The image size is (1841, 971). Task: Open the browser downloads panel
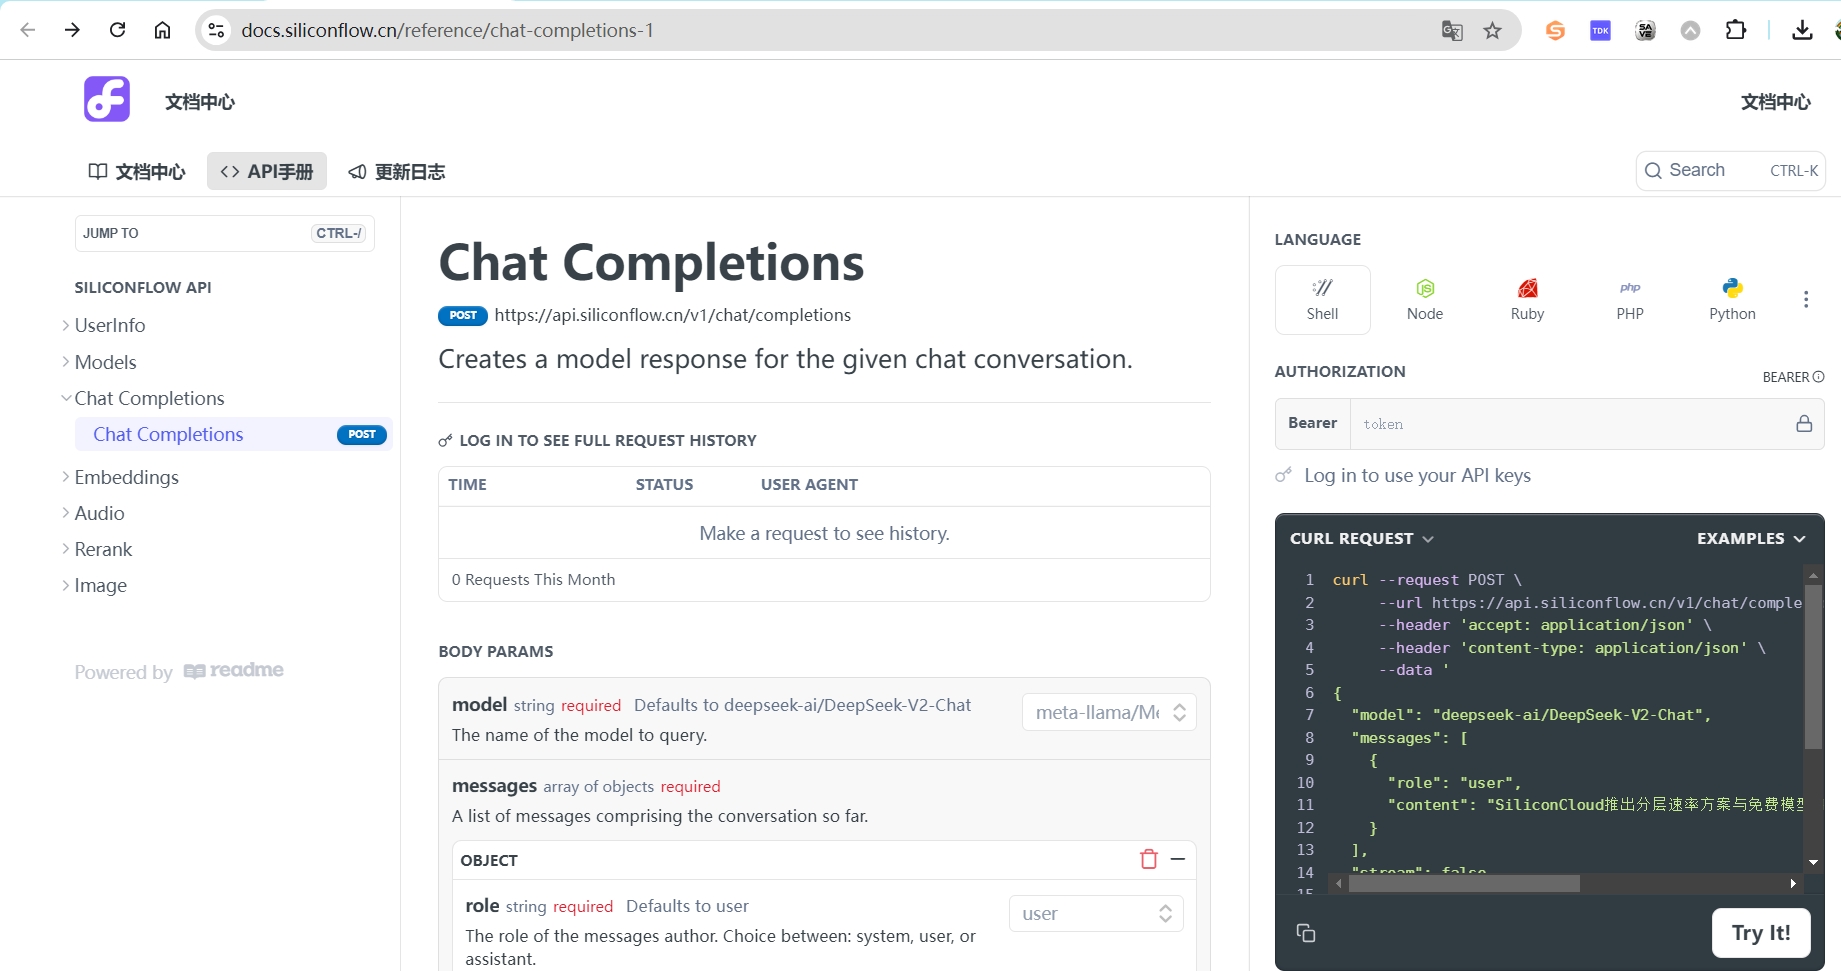click(1802, 31)
